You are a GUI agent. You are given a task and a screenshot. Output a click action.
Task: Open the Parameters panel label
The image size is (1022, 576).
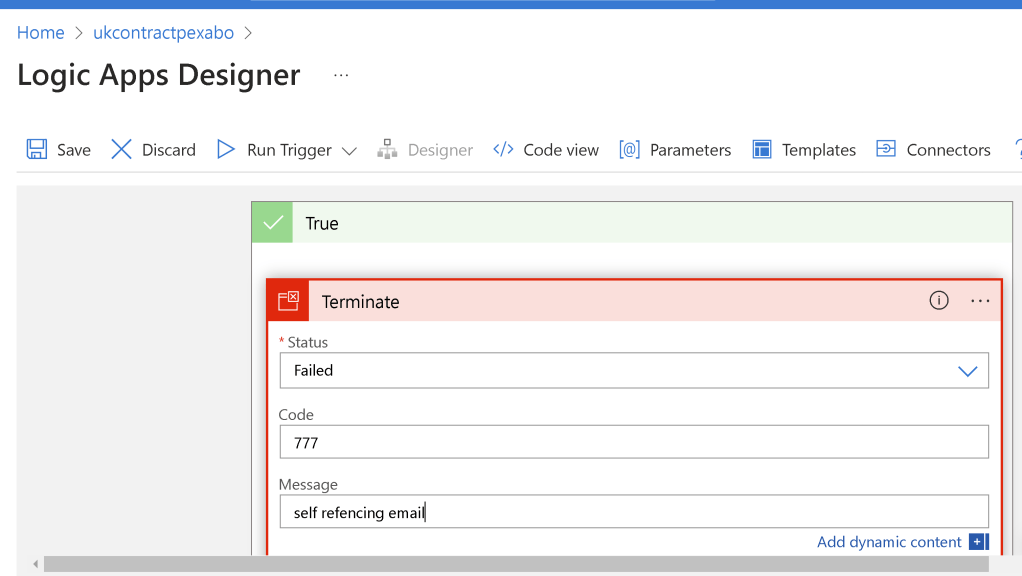pos(690,150)
